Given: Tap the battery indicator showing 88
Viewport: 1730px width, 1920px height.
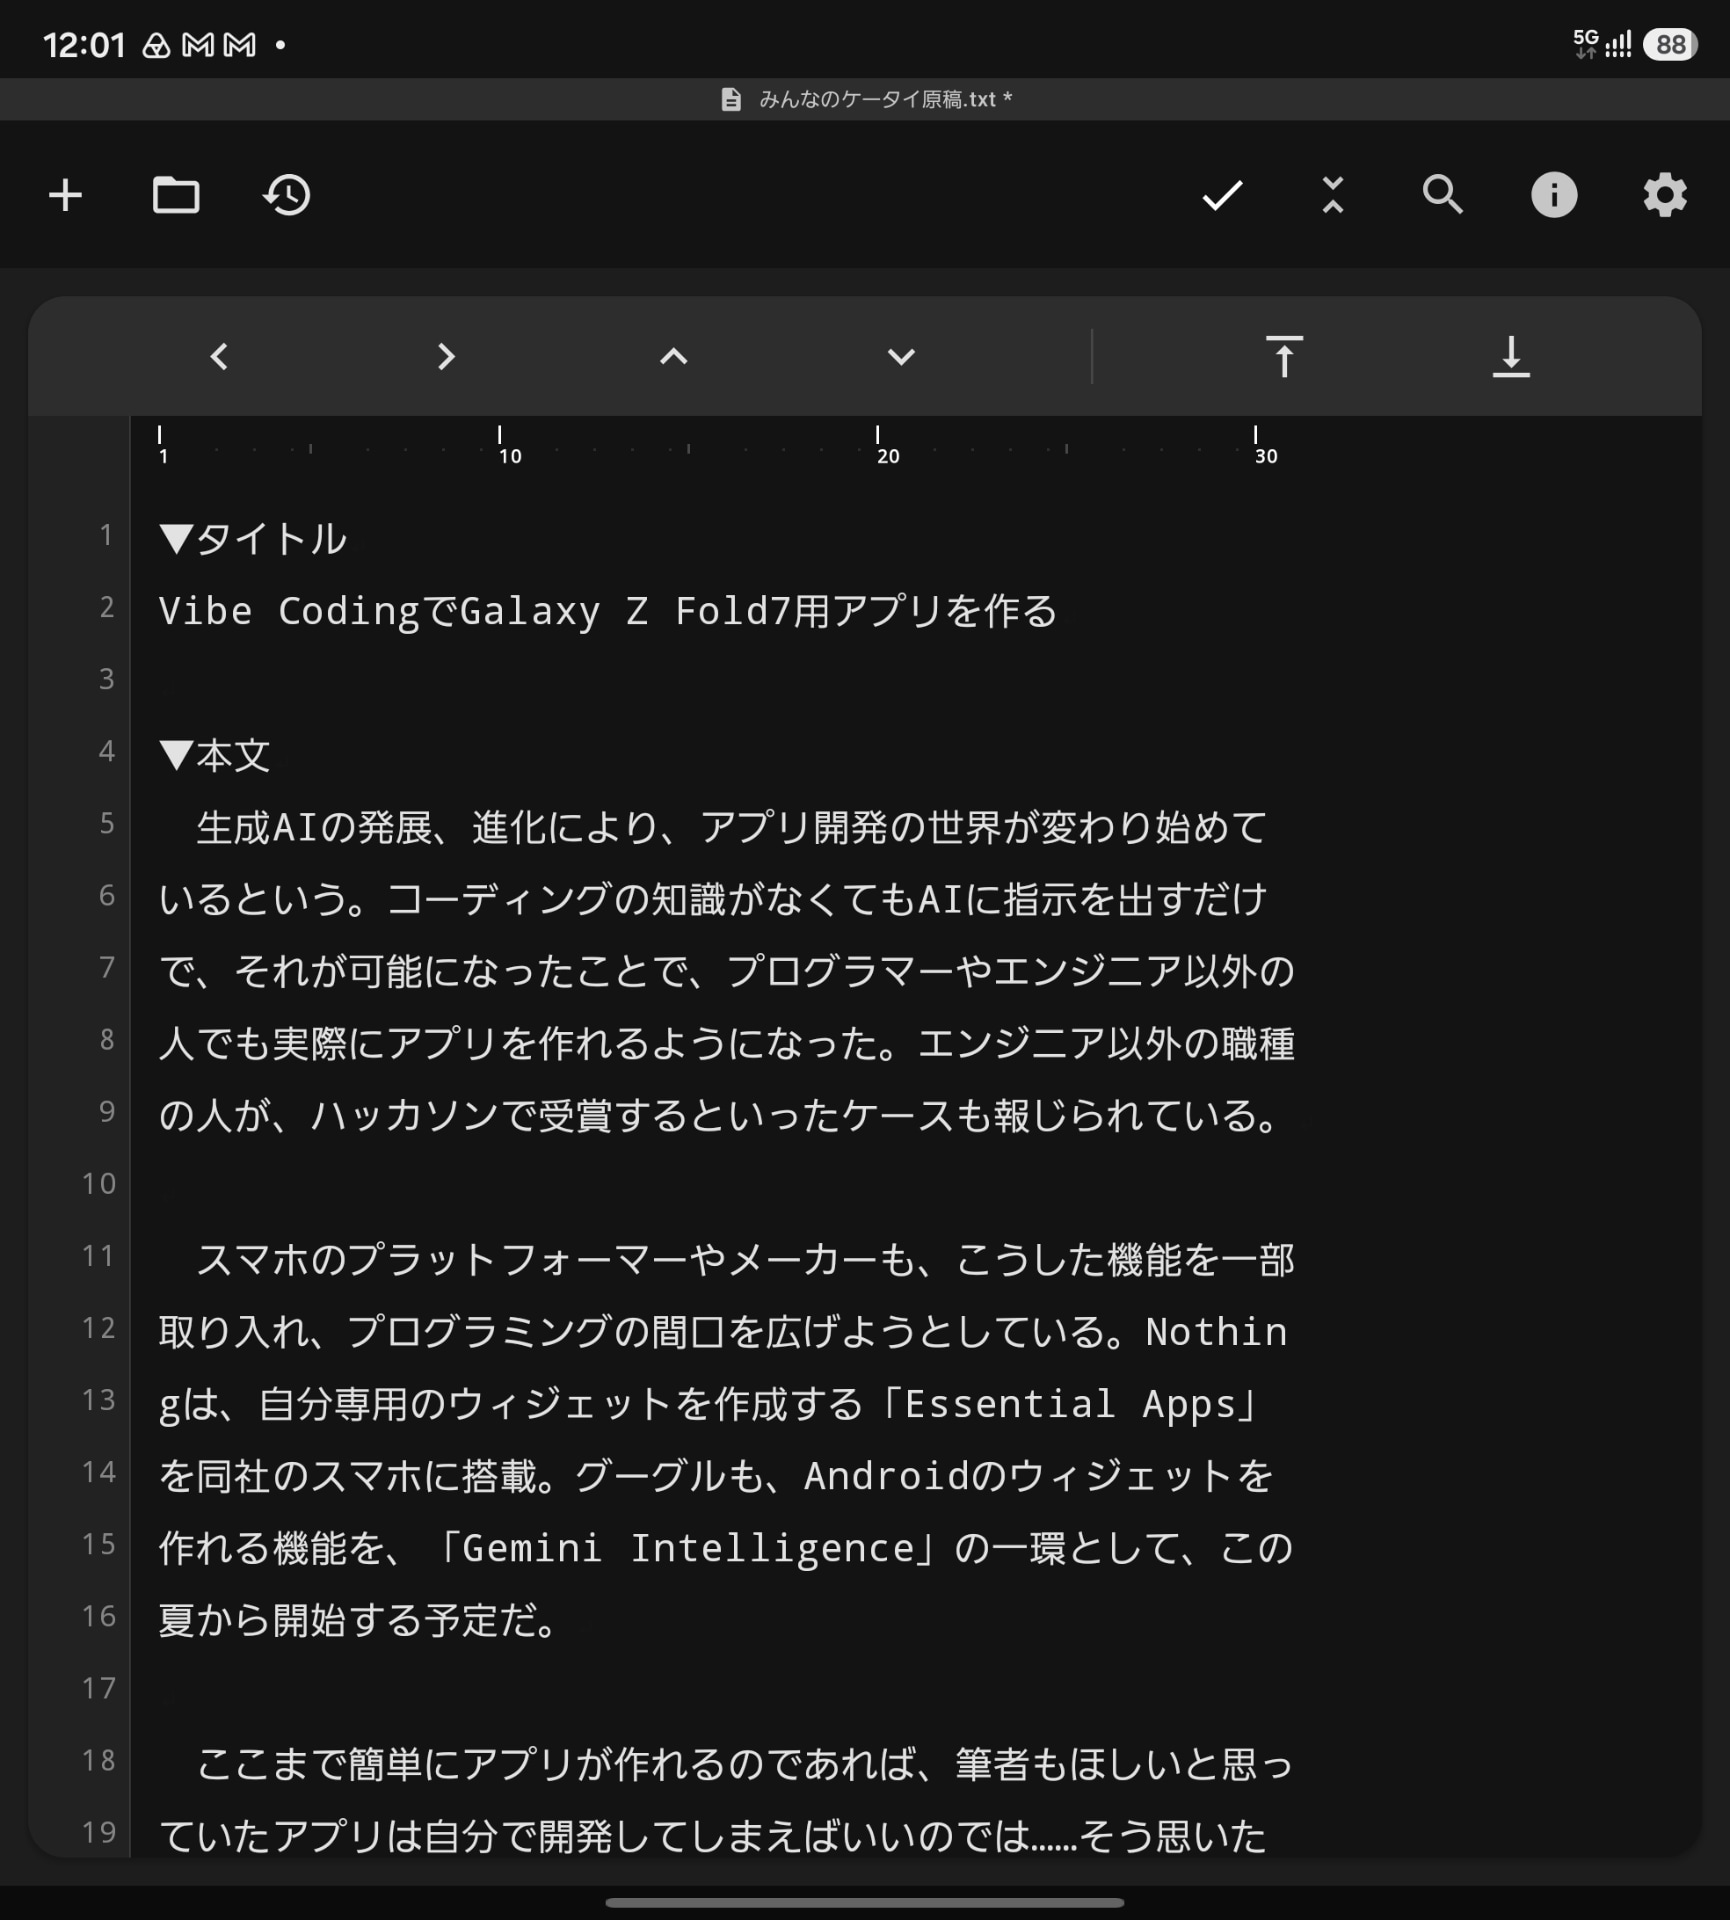Looking at the screenshot, I should 1670,45.
